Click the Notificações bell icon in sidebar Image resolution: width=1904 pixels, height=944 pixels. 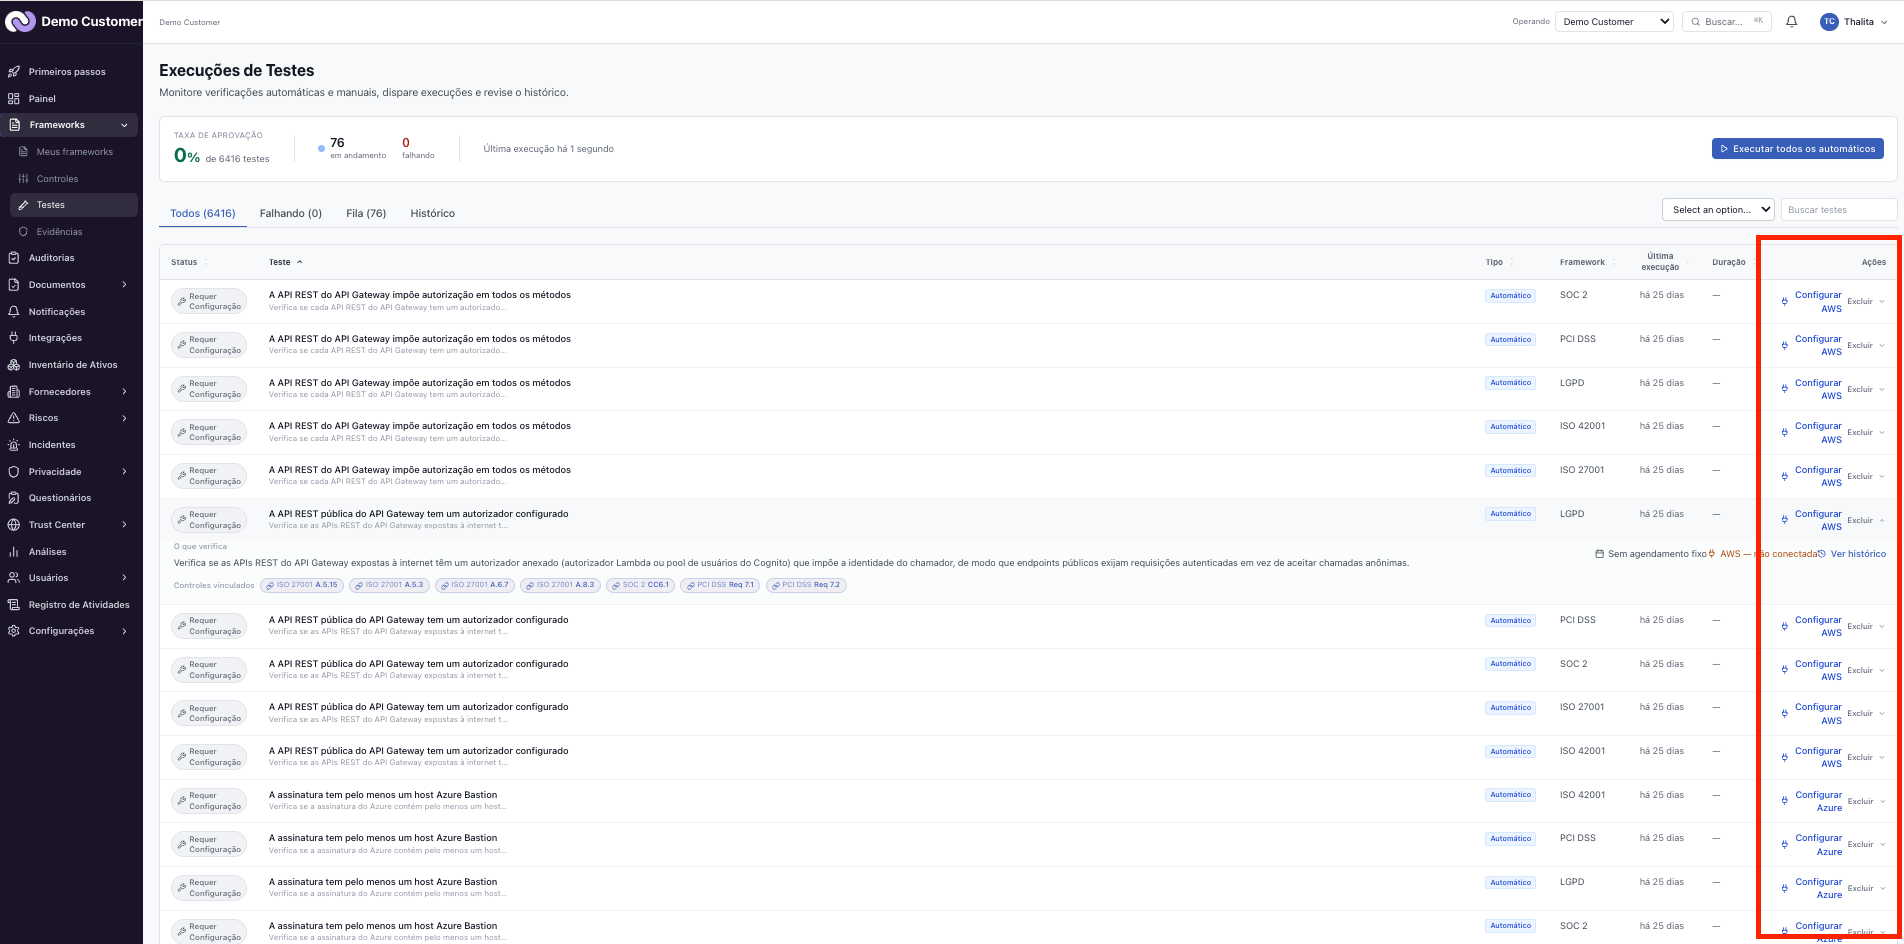(x=14, y=312)
